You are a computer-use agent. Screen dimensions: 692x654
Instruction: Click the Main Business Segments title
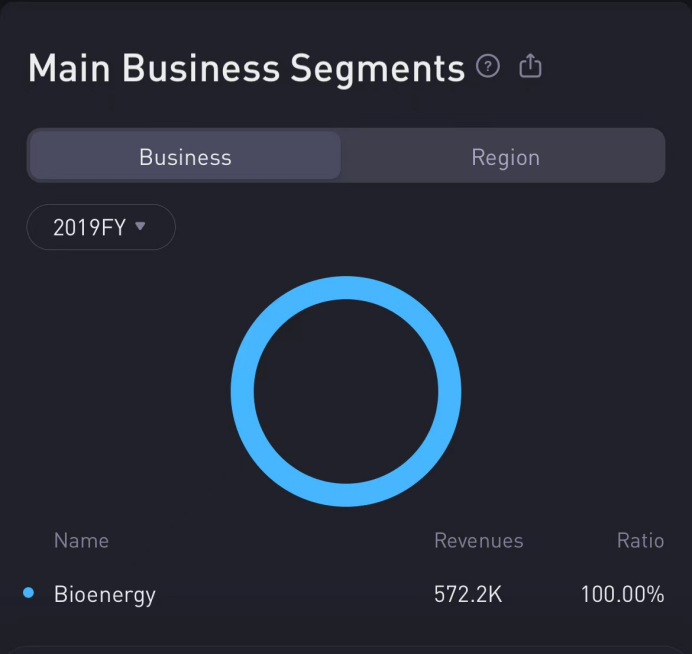pos(246,69)
